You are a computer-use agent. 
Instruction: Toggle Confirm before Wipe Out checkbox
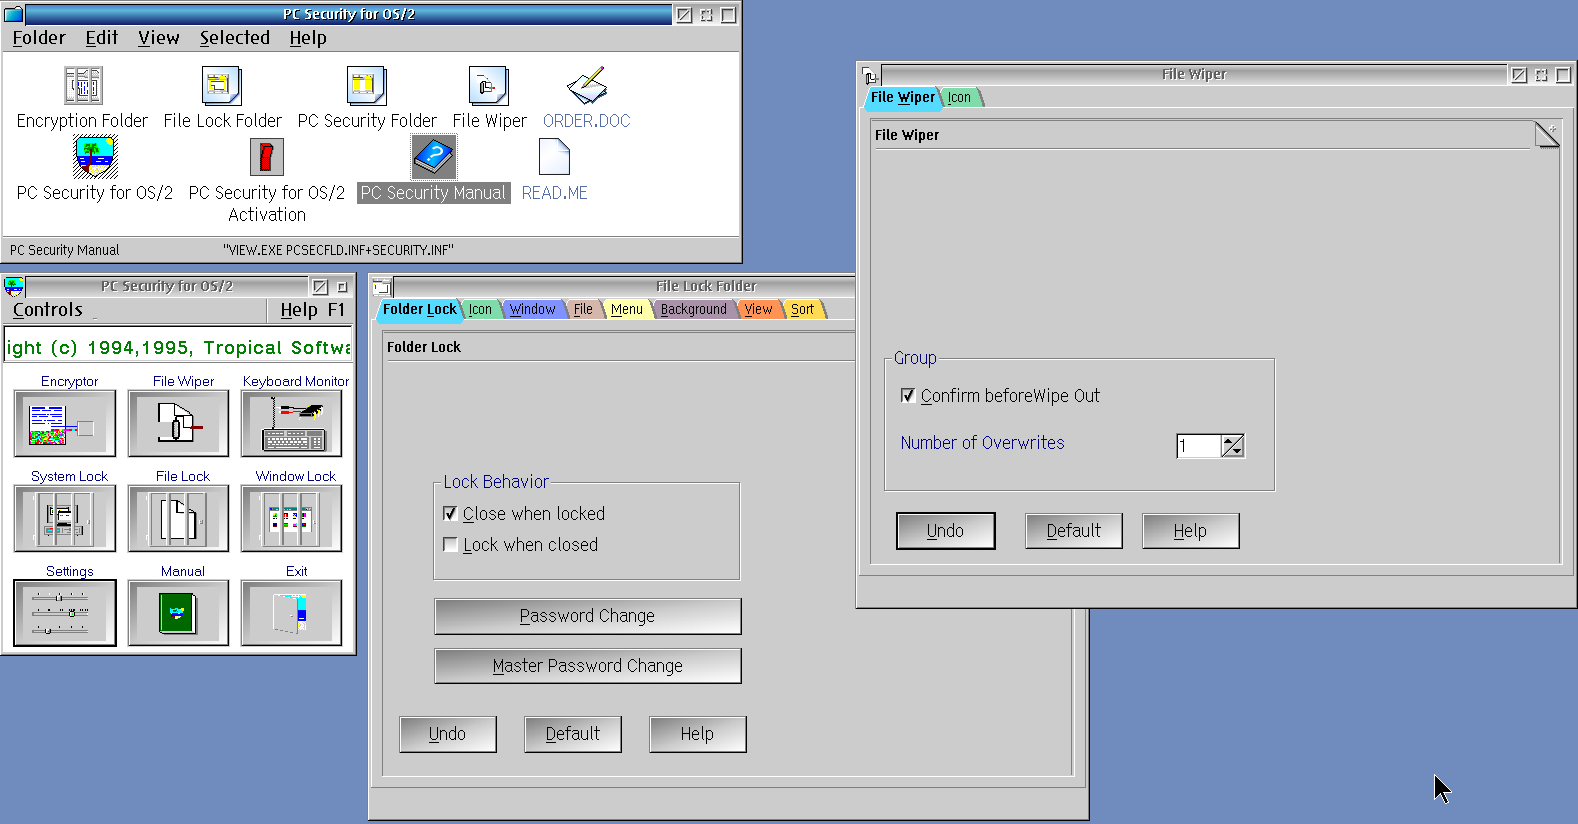908,396
